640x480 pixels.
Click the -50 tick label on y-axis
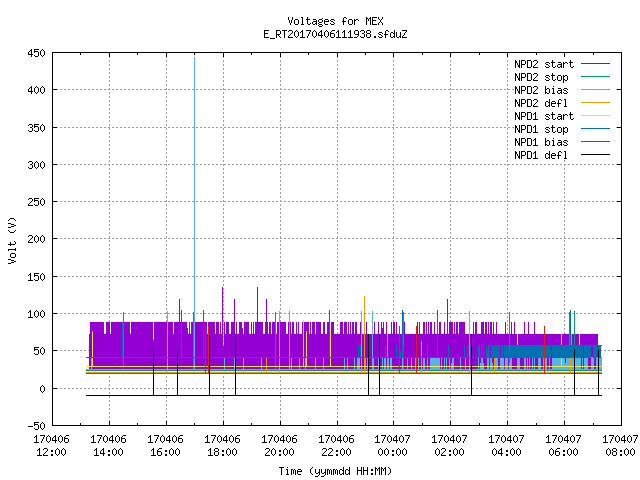point(36,426)
